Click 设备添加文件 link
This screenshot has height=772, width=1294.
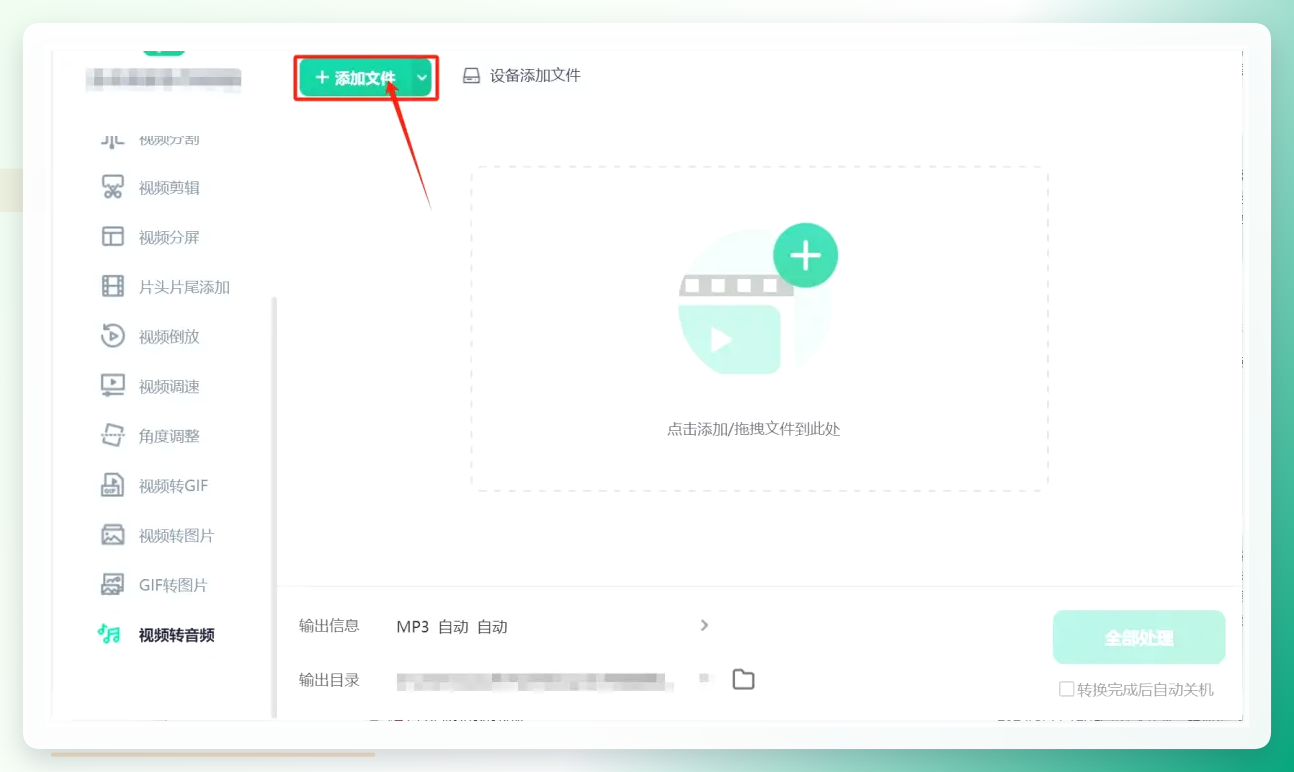[x=535, y=76]
